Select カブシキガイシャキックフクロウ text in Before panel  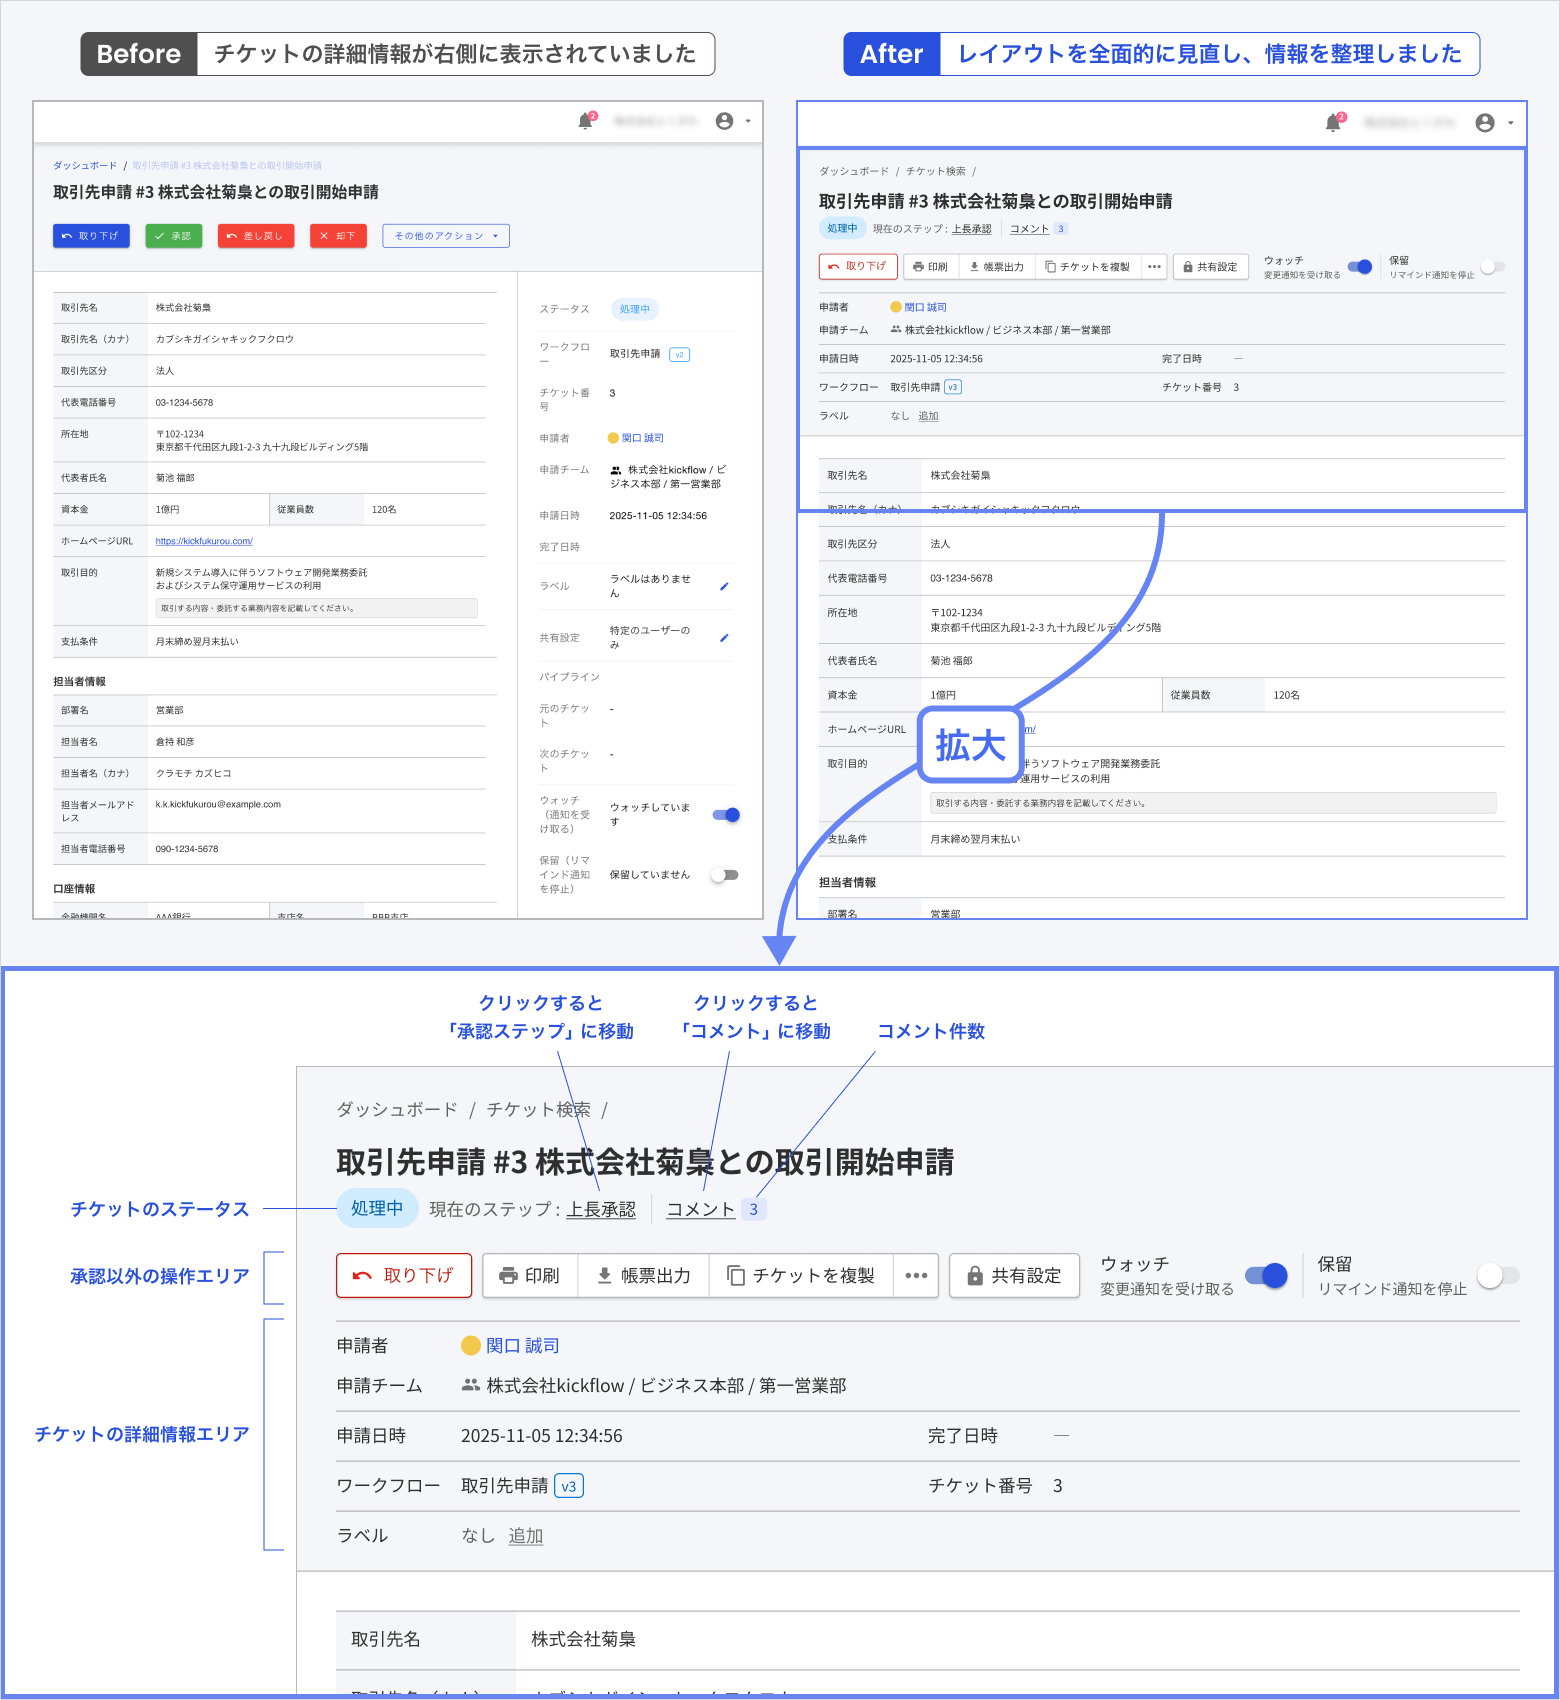(224, 339)
